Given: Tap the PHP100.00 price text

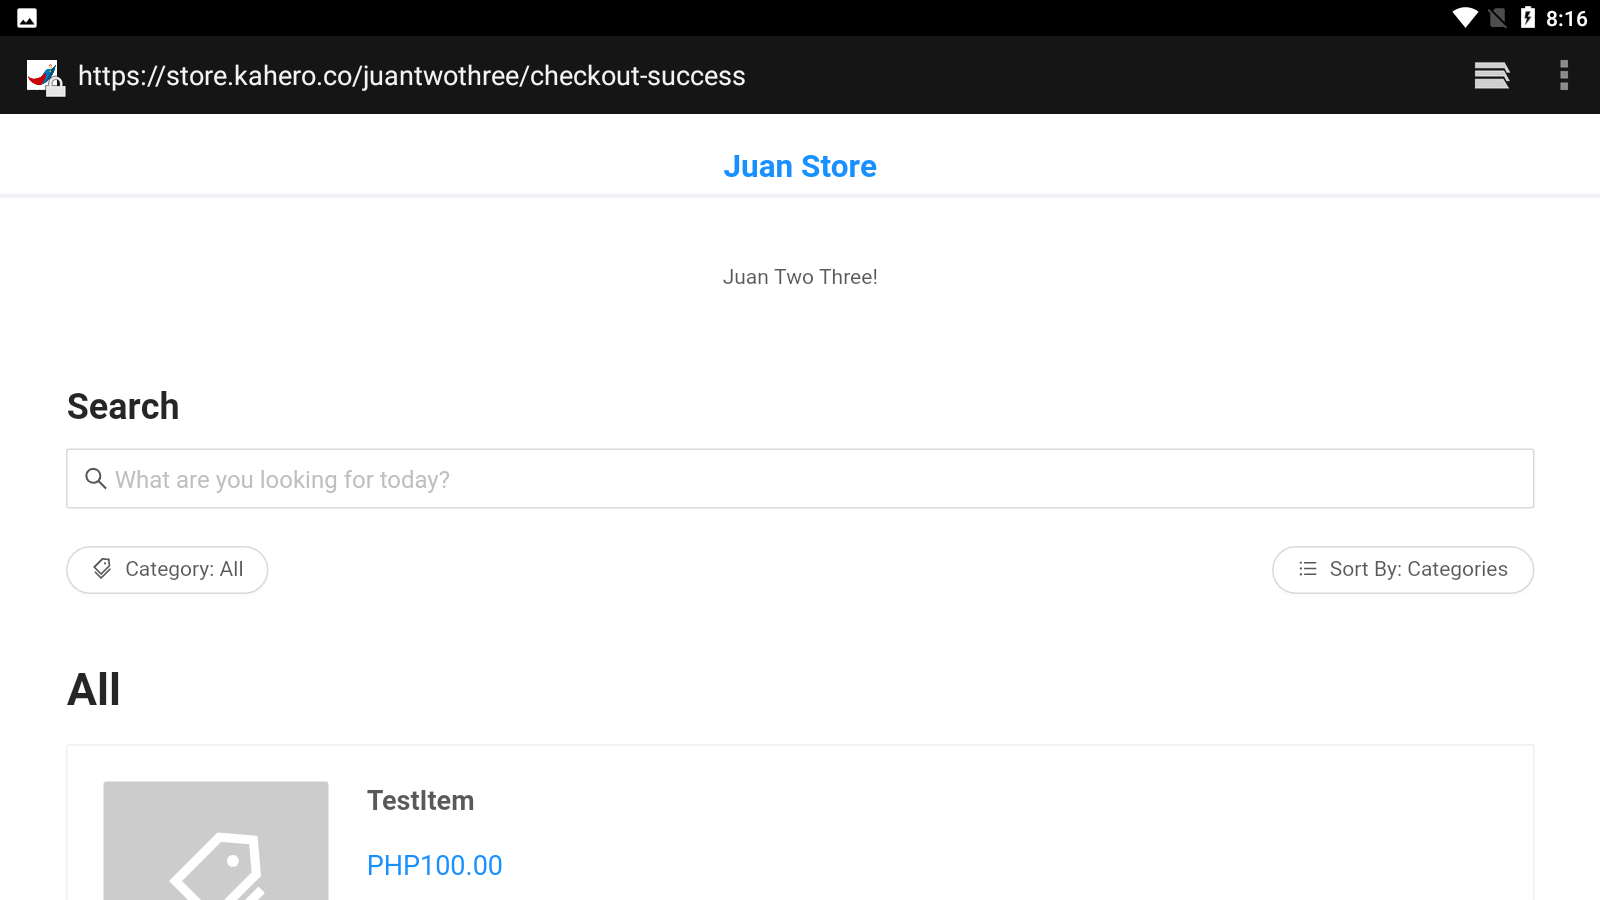Looking at the screenshot, I should coord(435,866).
